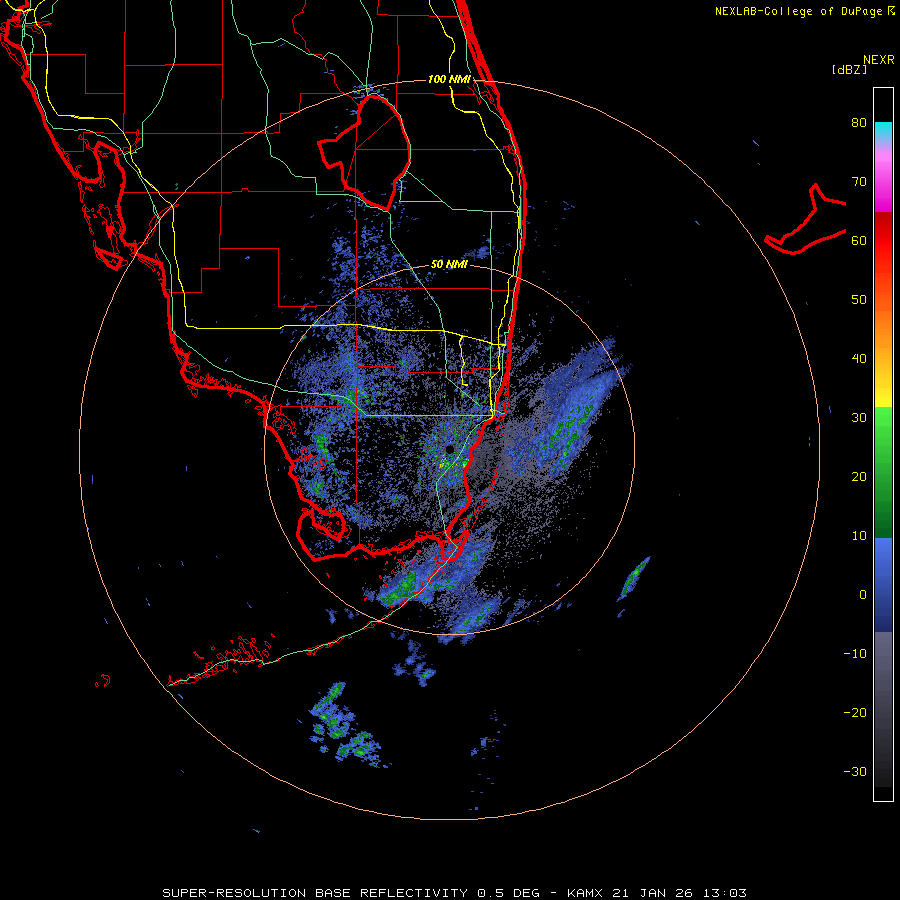This screenshot has height=900, width=900.
Task: Click the 70 value on the dBZ scale
Action: pos(859,182)
